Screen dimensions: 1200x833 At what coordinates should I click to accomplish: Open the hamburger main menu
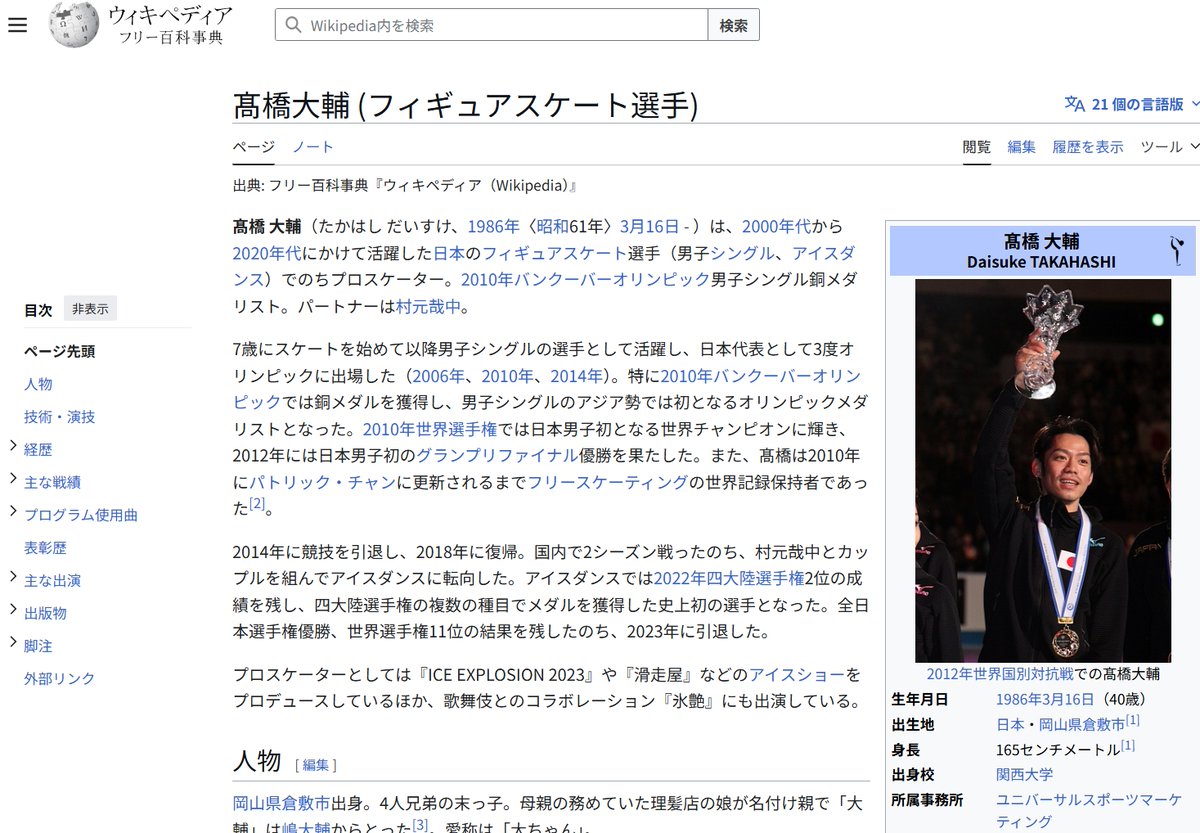pos(17,25)
